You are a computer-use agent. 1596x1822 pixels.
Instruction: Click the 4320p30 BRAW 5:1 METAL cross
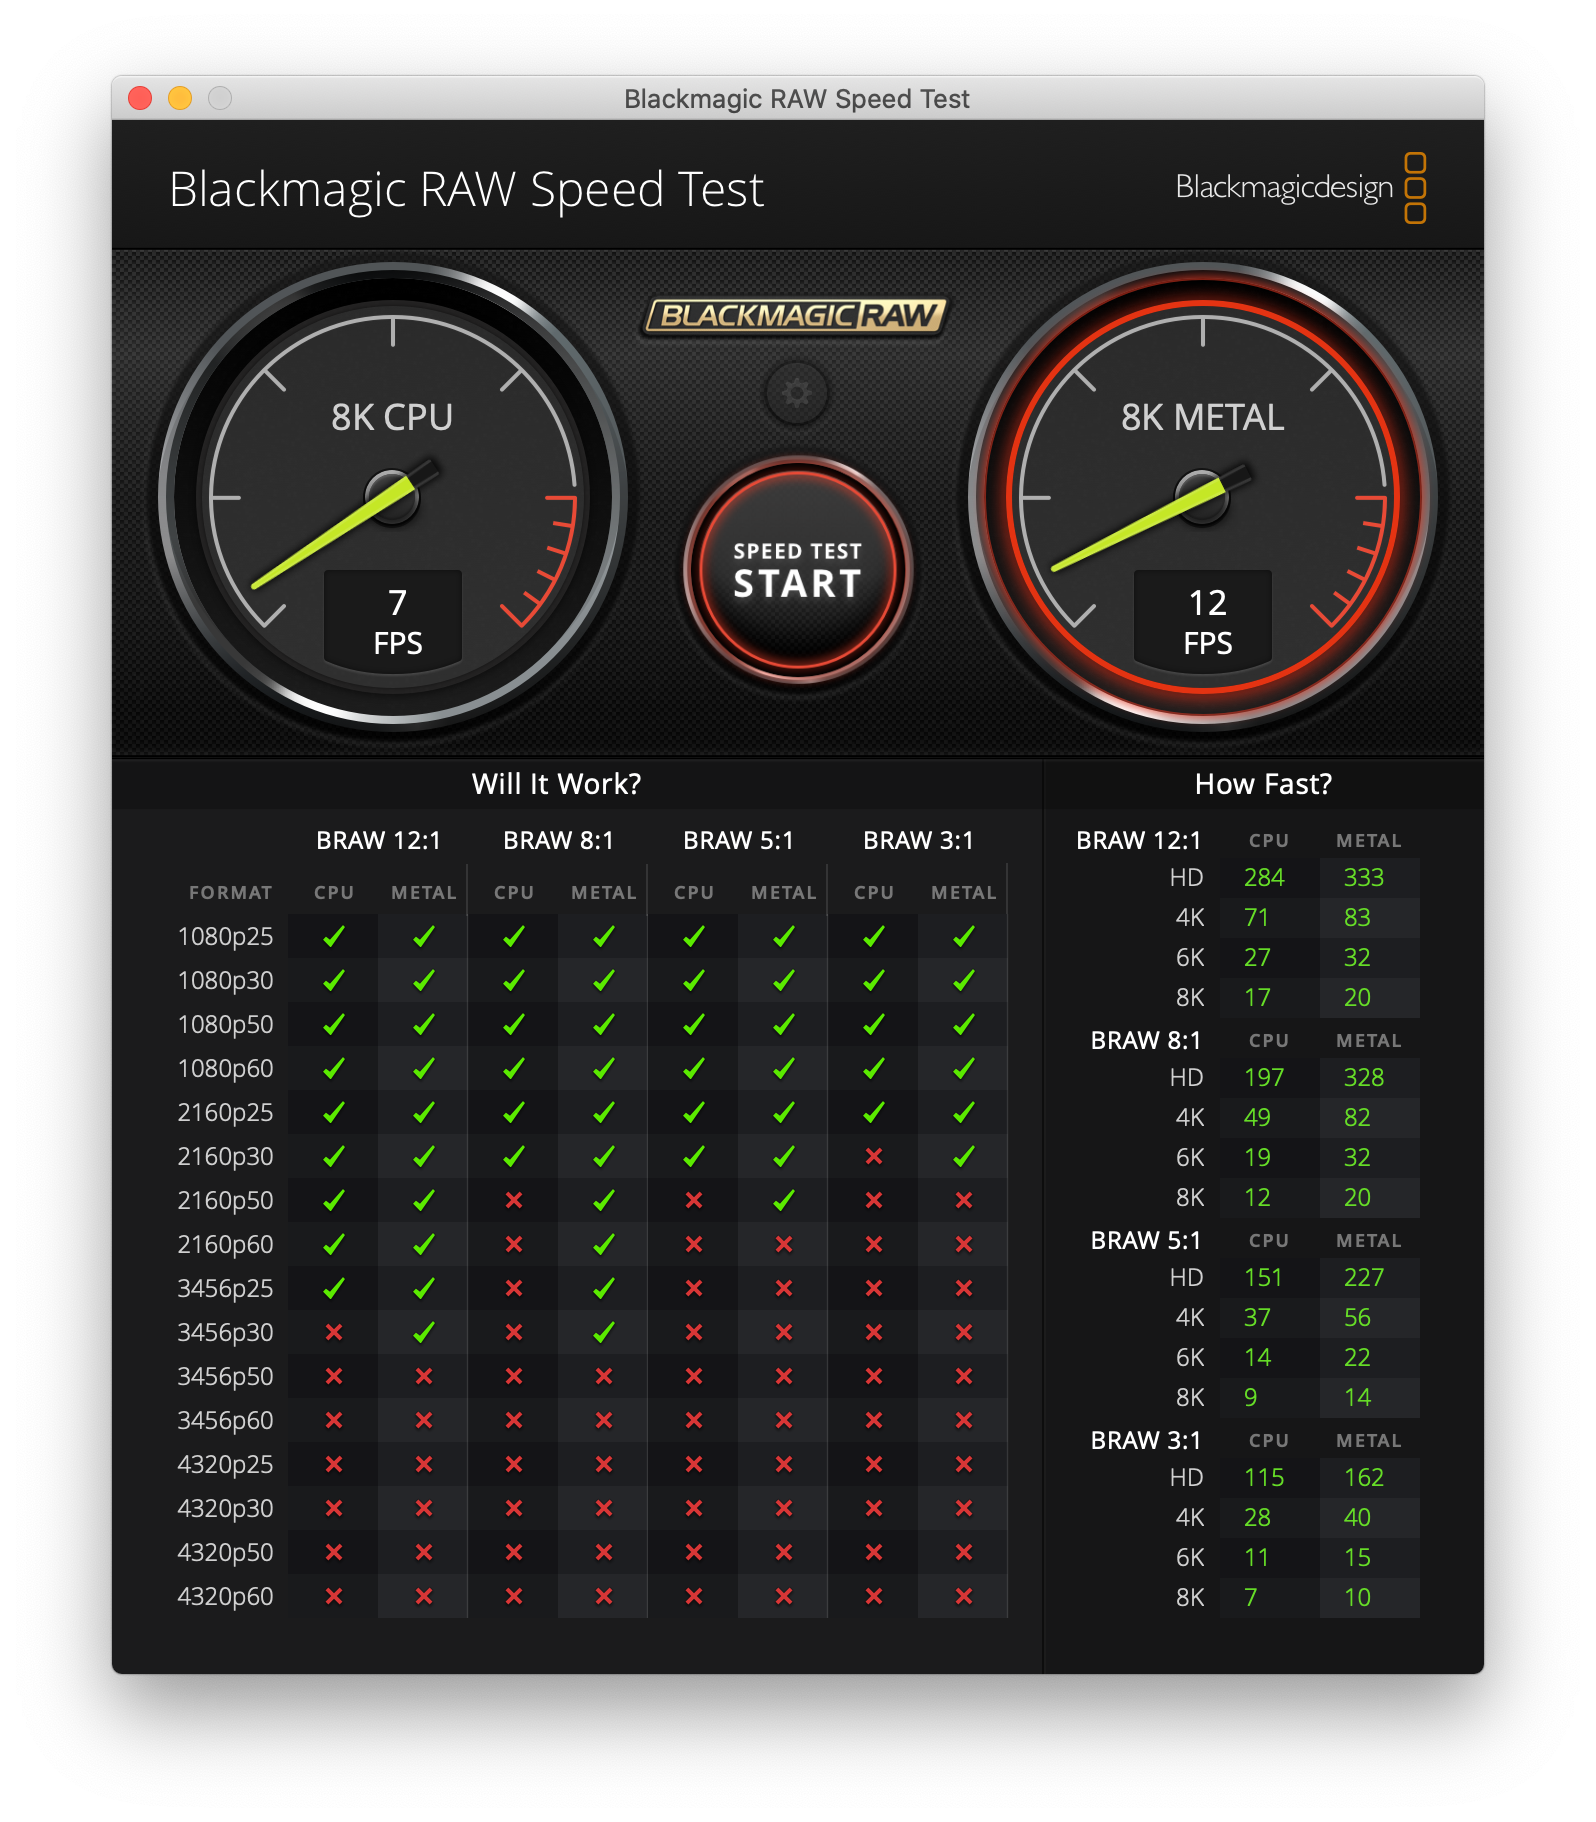(784, 1509)
